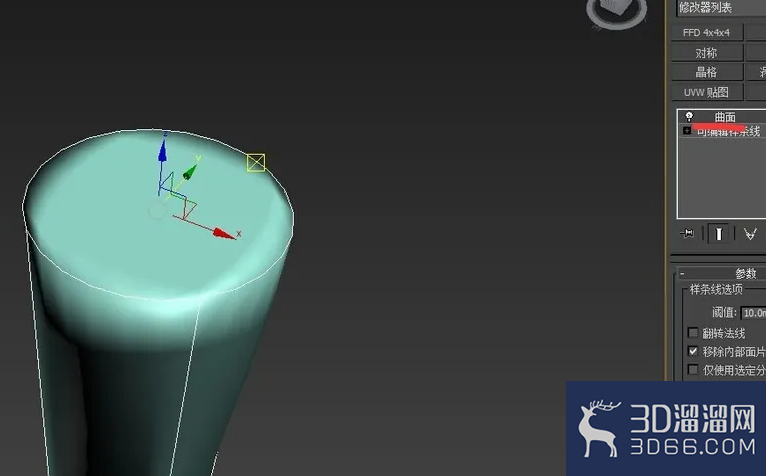Toggle show end result icon
This screenshot has height=476, width=766.
pos(719,234)
